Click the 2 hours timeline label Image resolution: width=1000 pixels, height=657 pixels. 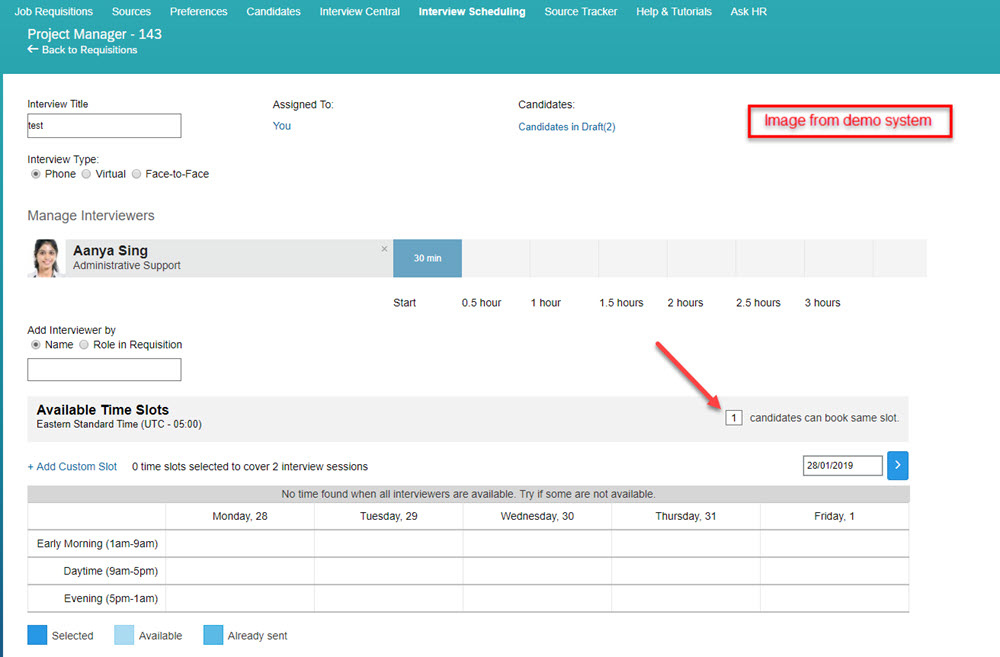685,303
